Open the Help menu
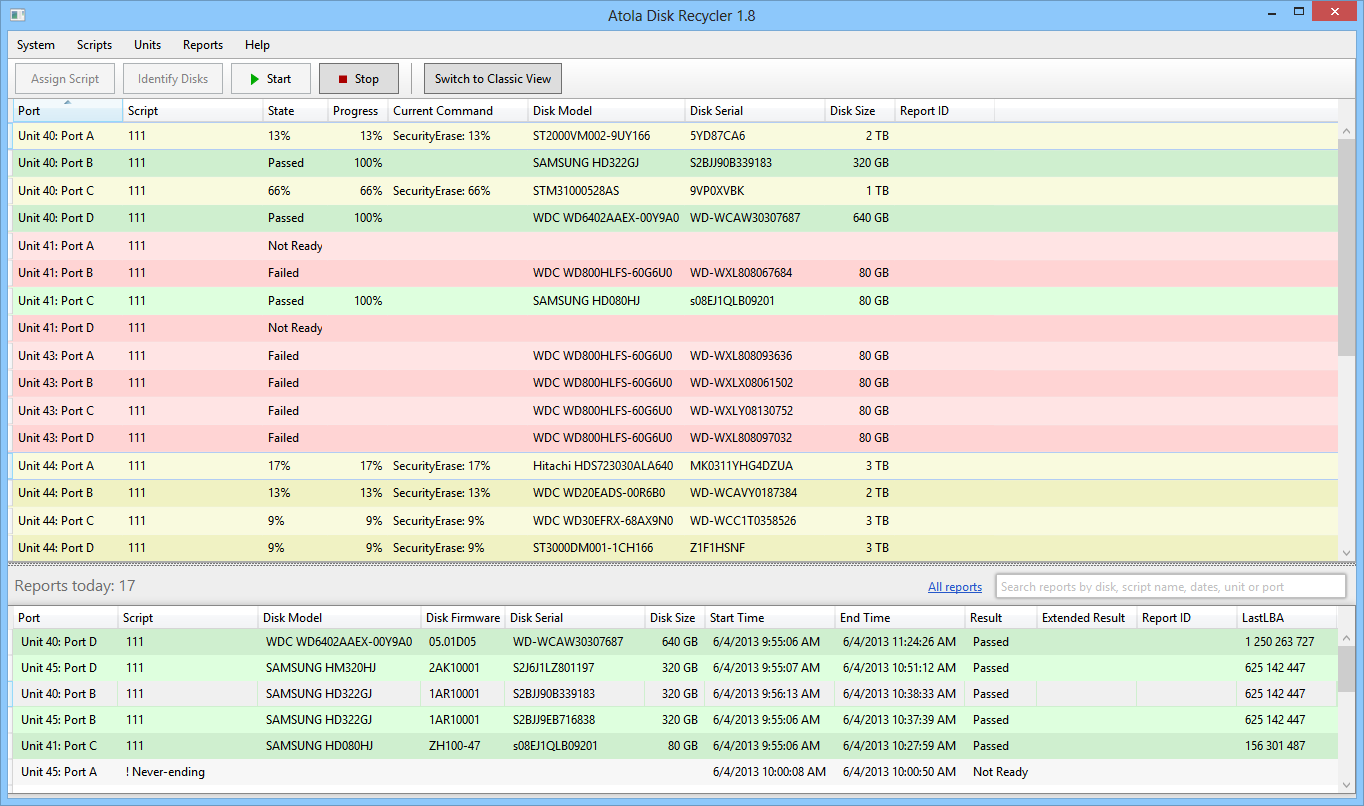This screenshot has height=806, width=1364. click(257, 45)
